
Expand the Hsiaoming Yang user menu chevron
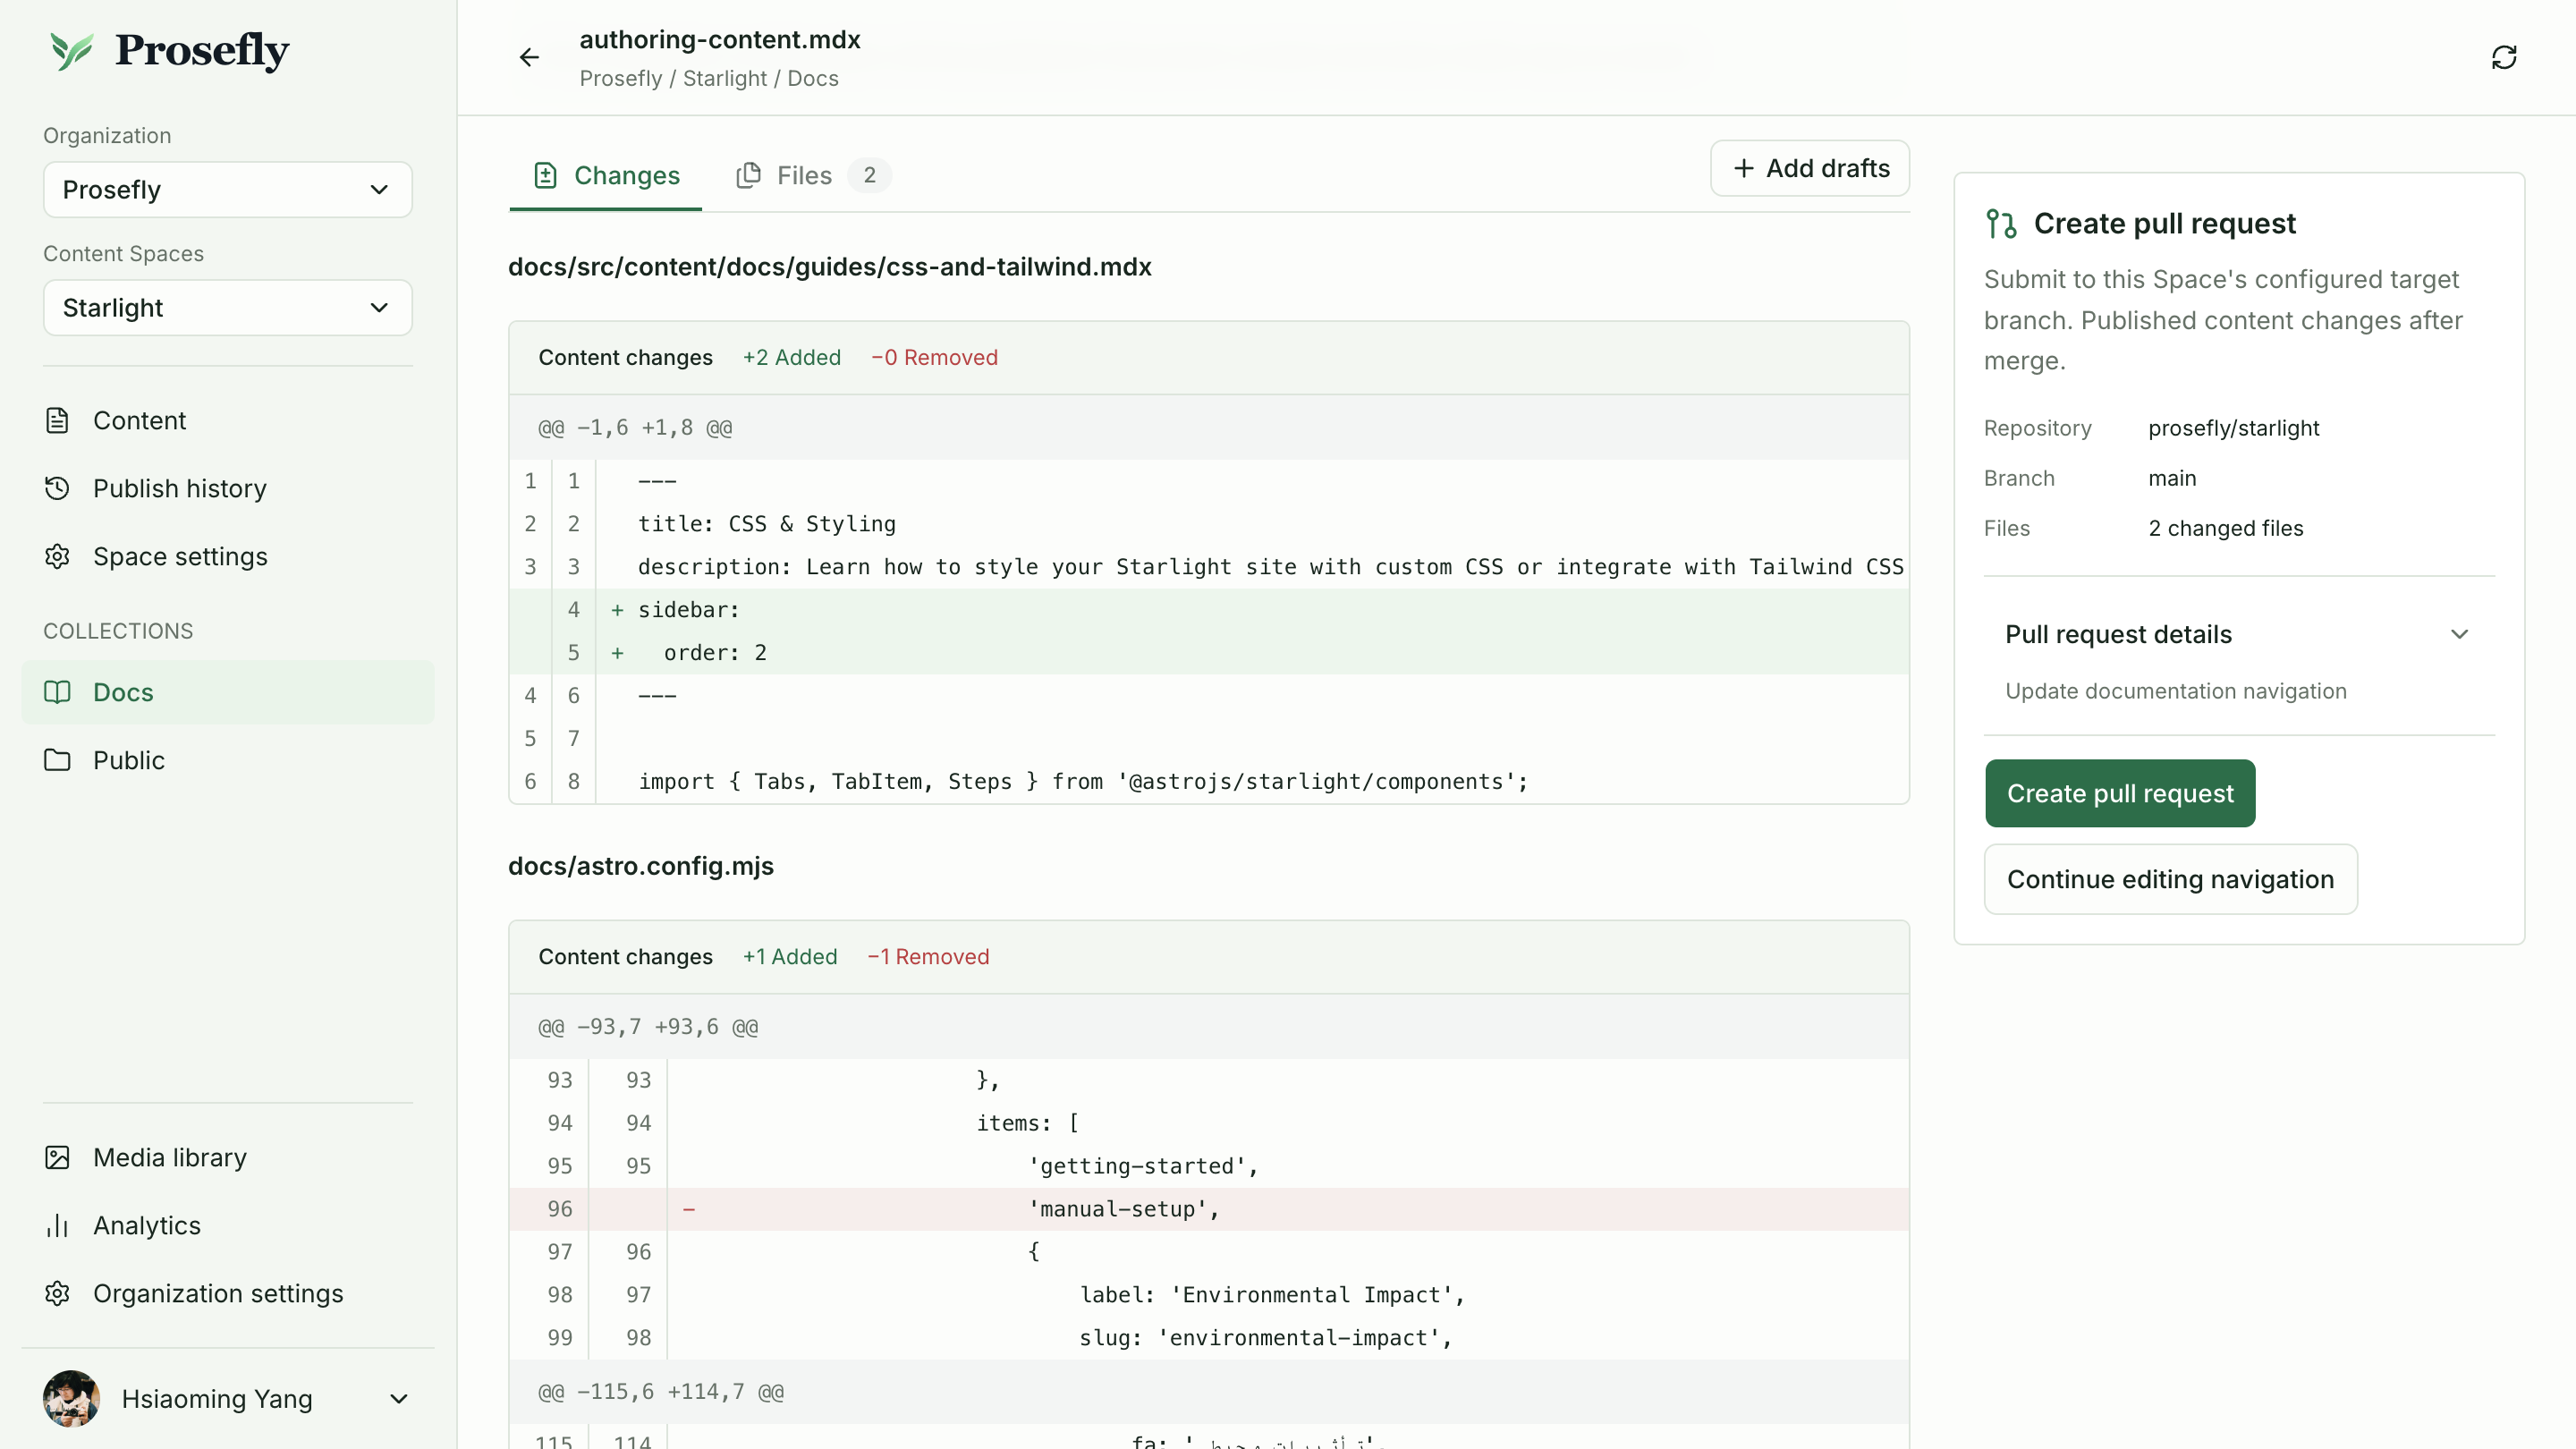(398, 1398)
